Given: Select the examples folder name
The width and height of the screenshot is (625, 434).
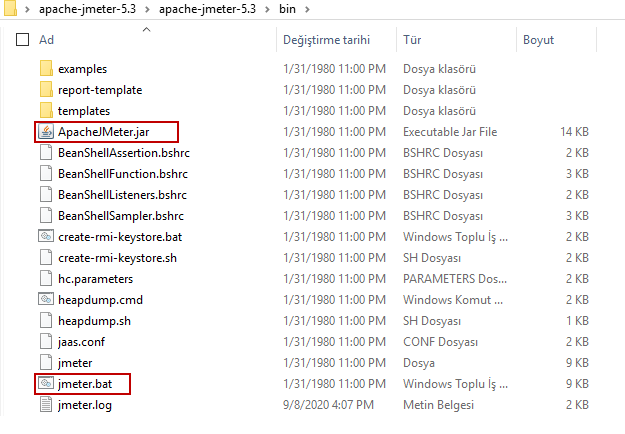Looking at the screenshot, I should (83, 69).
